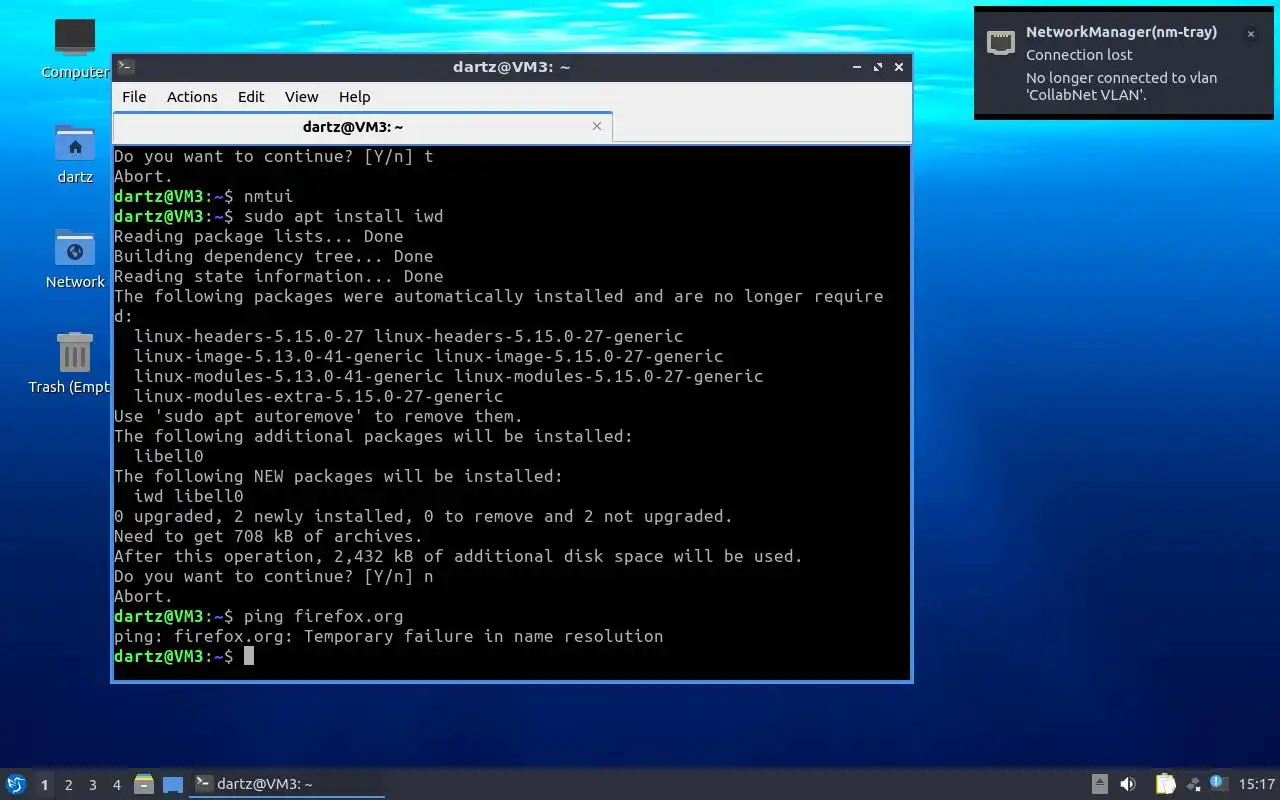Click dartz@VM3 terminal taskbar button
Viewport: 1280px width, 800px height.
[288, 784]
